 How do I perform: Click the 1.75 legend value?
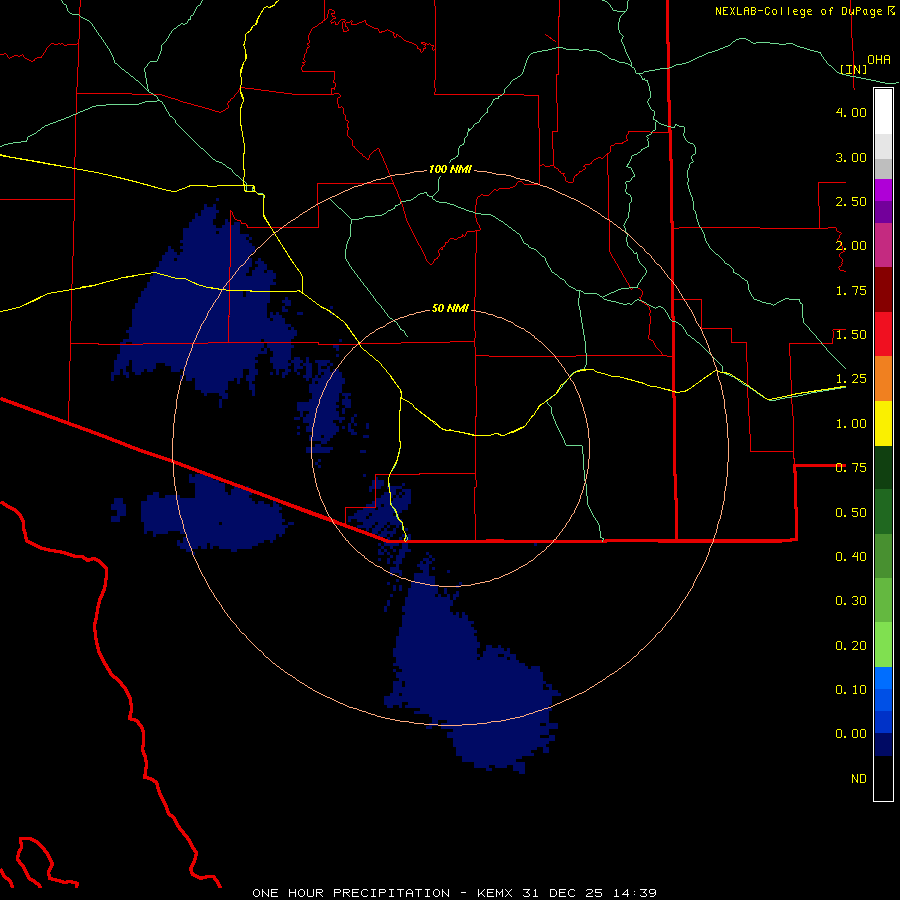[851, 290]
